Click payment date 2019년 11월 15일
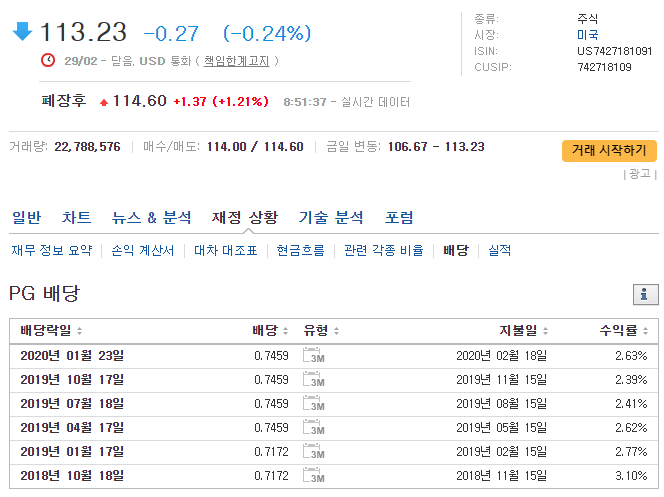 coord(501,380)
